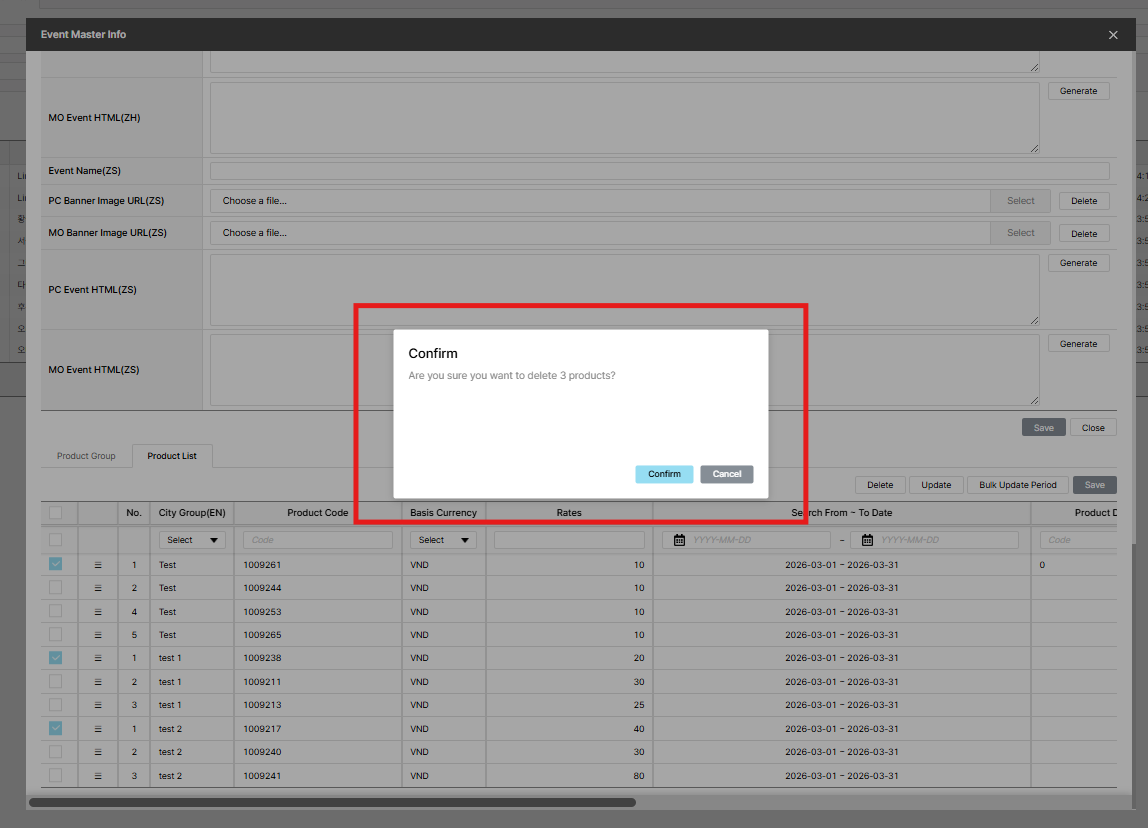Click the Bulk Update Period button
This screenshot has width=1148, height=828.
(1017, 485)
